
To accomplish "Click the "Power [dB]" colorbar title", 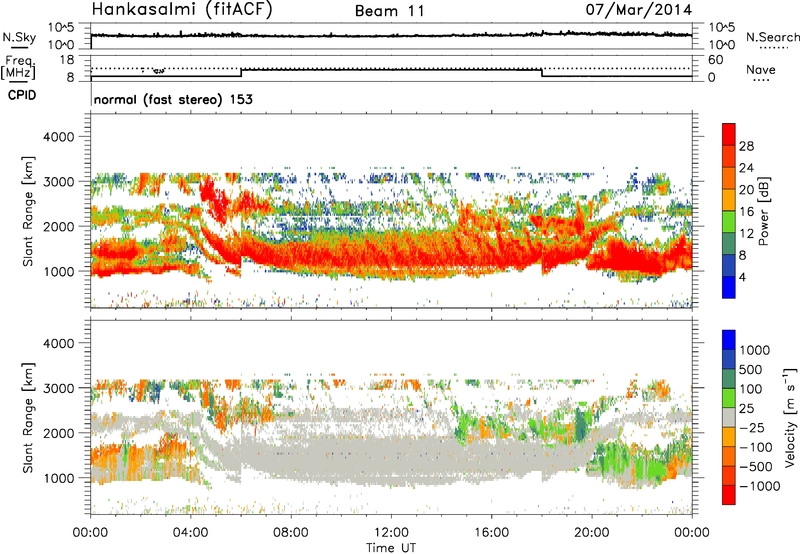I will (763, 211).
